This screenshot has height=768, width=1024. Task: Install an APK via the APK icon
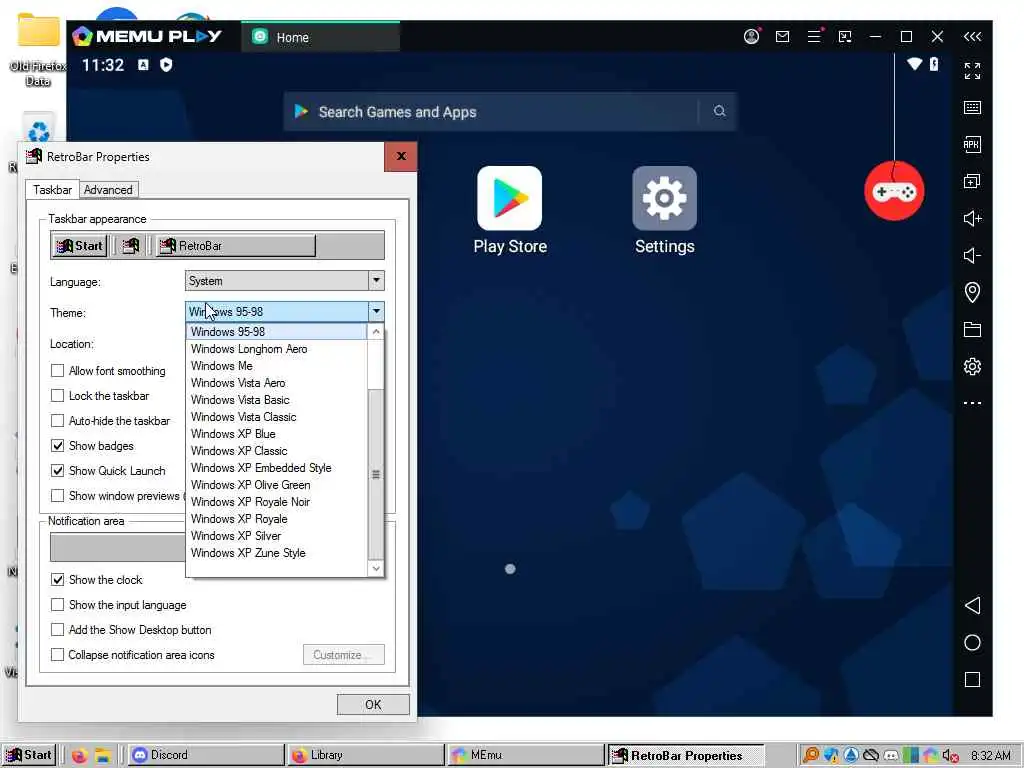tap(972, 144)
